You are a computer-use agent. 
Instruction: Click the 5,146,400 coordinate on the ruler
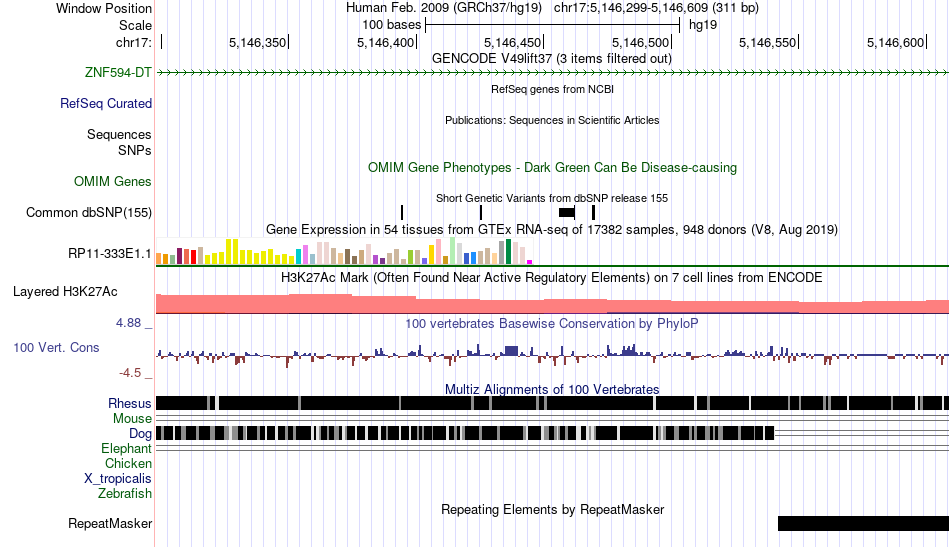pyautogui.click(x=385, y=42)
